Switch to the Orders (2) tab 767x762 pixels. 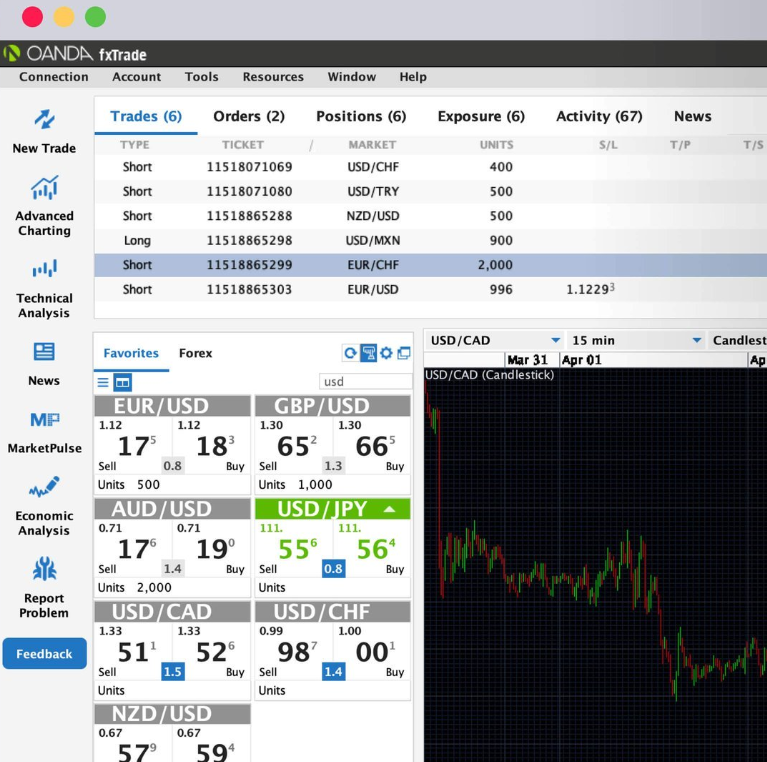[249, 116]
